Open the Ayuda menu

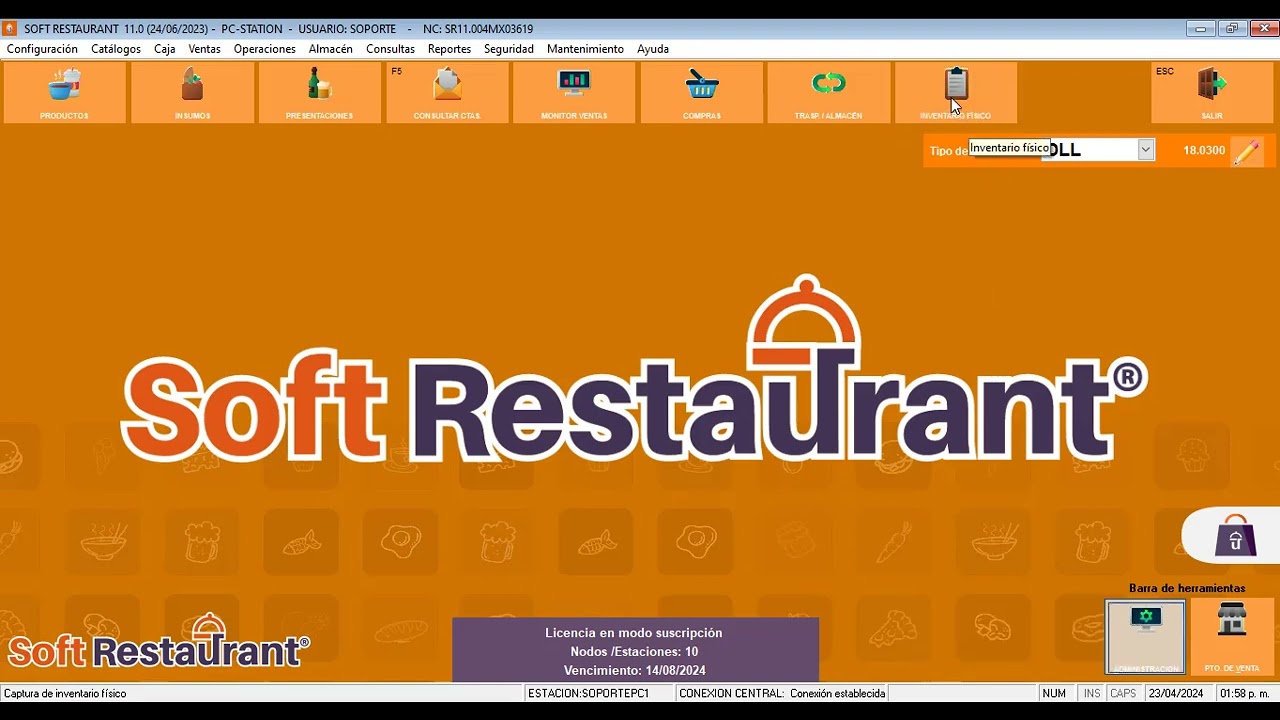tap(653, 49)
